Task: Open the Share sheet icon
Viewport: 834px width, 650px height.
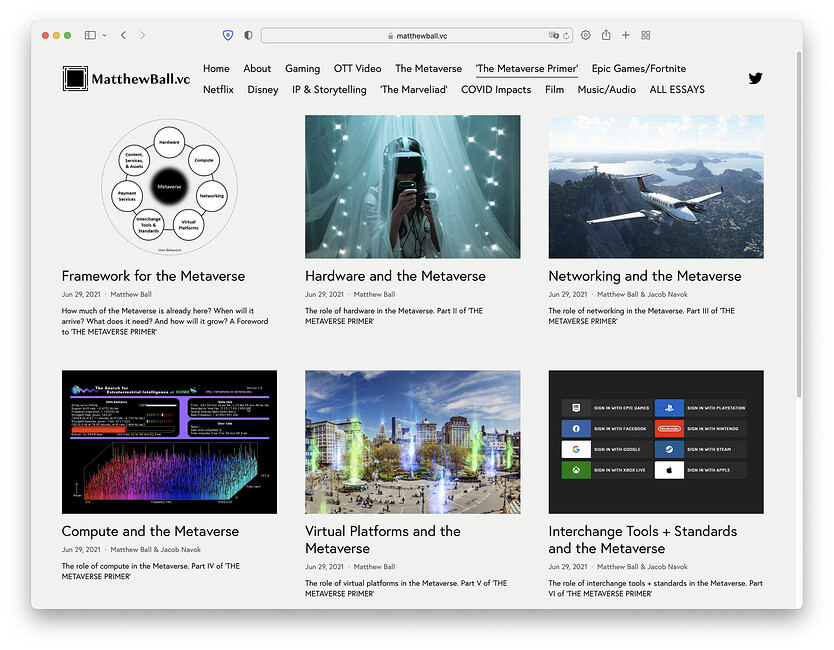Action: click(606, 35)
